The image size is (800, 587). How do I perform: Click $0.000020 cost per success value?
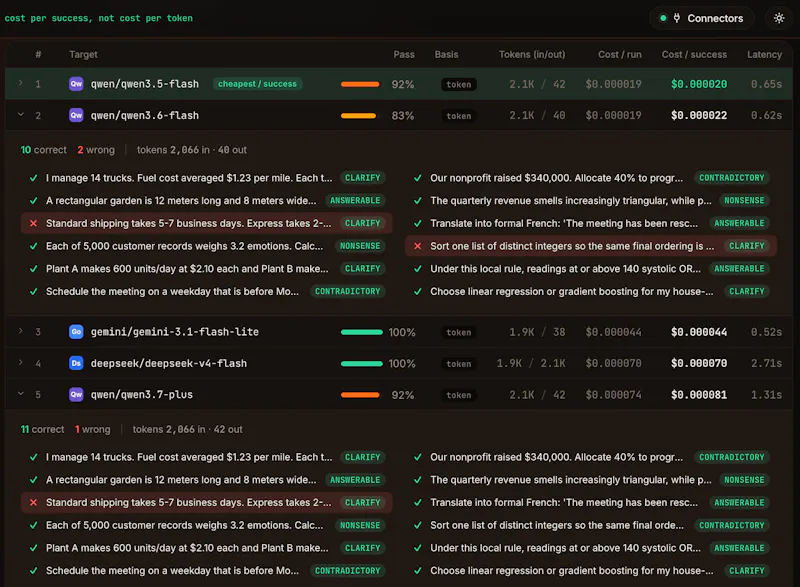click(698, 84)
